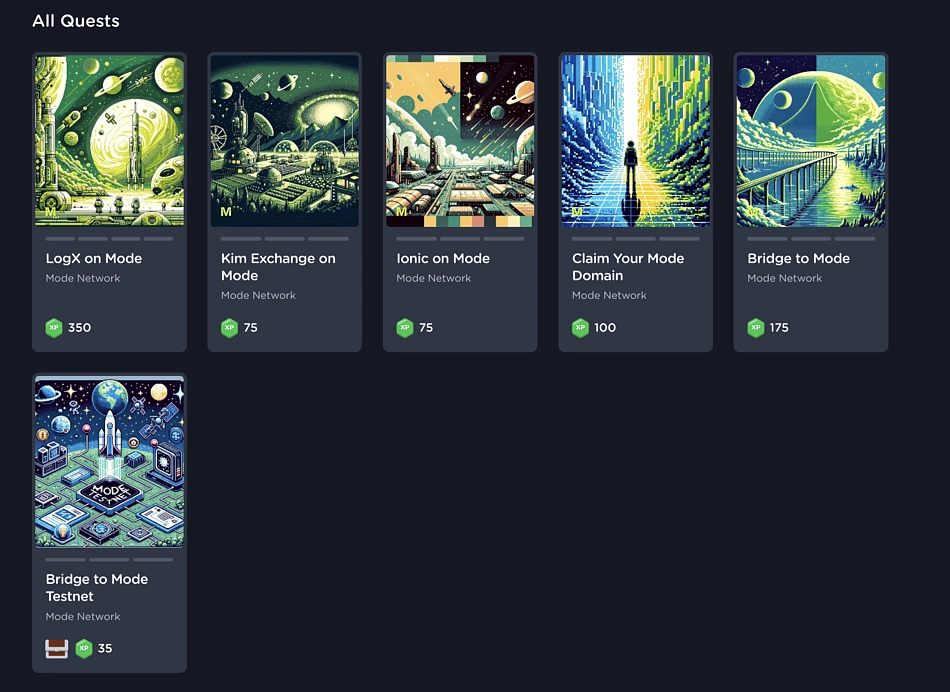
Task: Click the treasure chest icon on Testnet card
Action: (x=56, y=649)
